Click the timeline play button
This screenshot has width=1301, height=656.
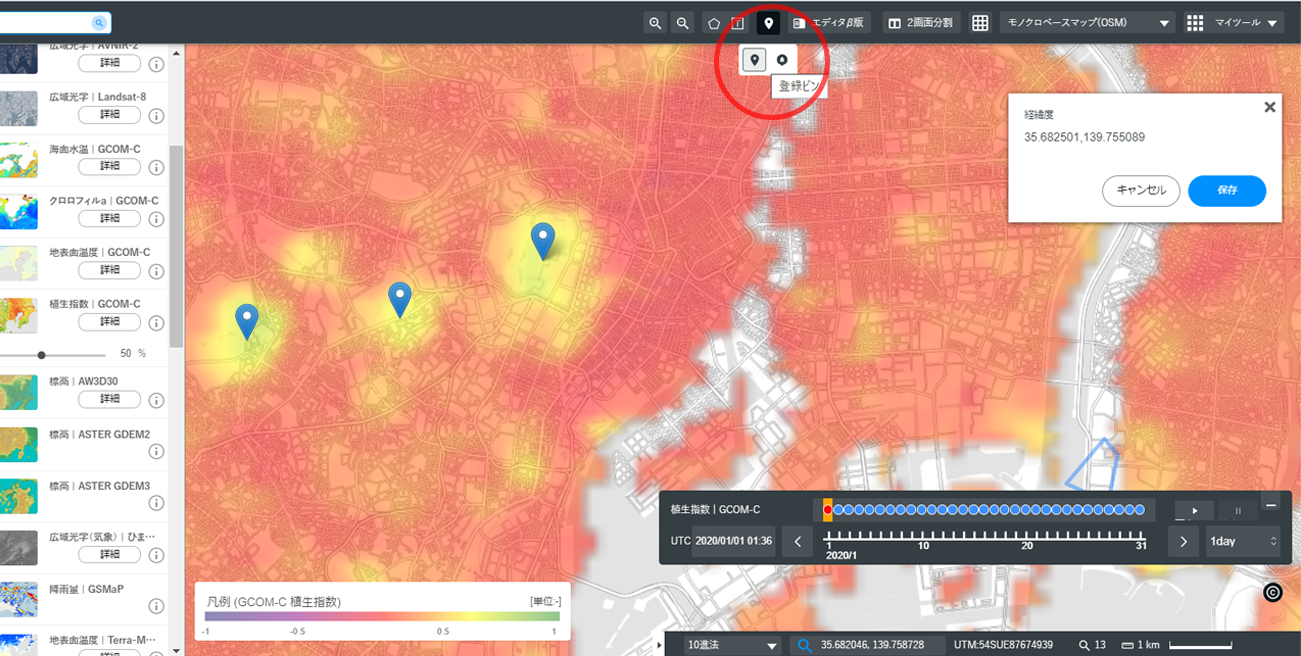coord(1194,510)
